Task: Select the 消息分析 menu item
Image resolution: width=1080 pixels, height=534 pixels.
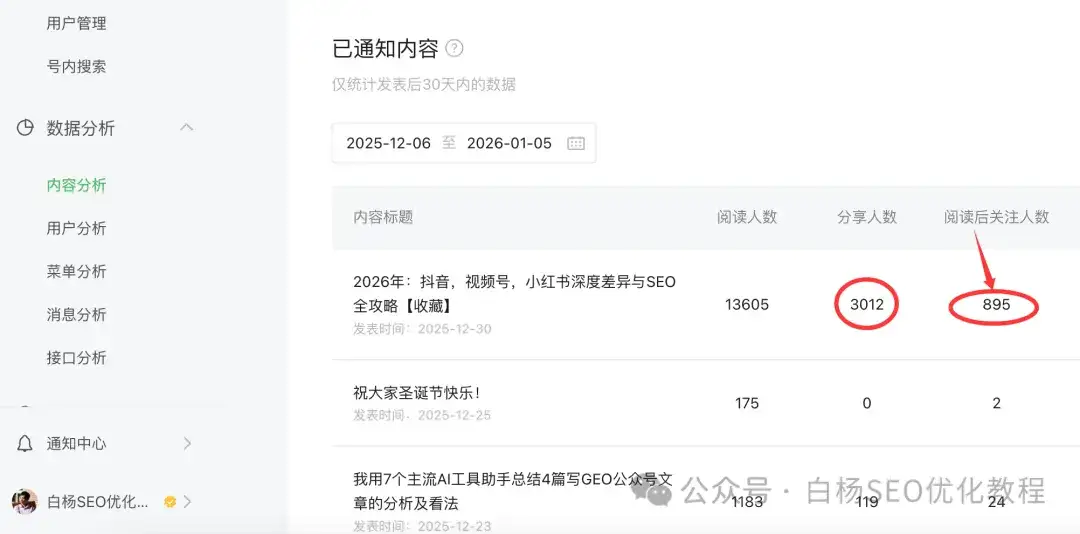Action: (x=76, y=315)
